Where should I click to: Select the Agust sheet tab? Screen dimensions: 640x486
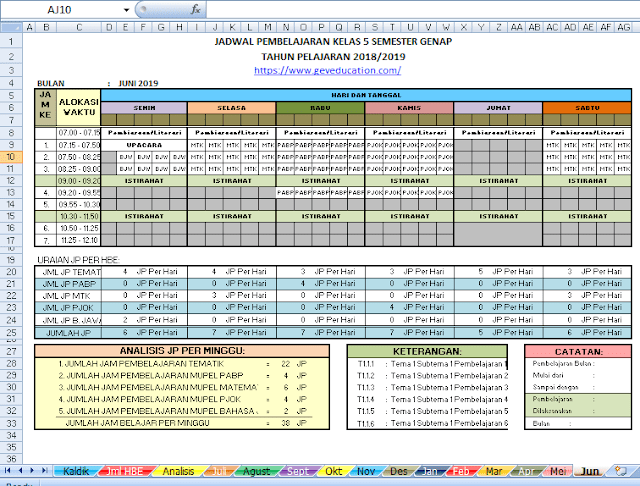(256, 470)
